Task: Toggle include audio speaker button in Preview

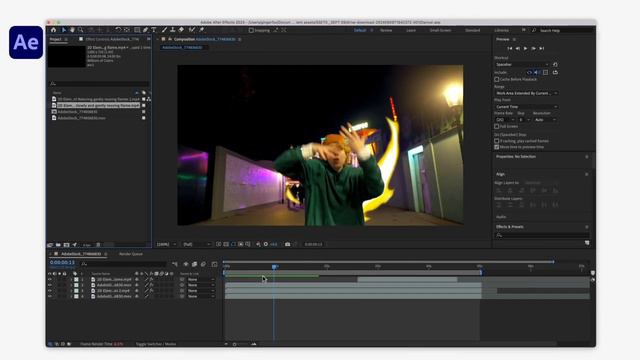Action: coord(537,73)
